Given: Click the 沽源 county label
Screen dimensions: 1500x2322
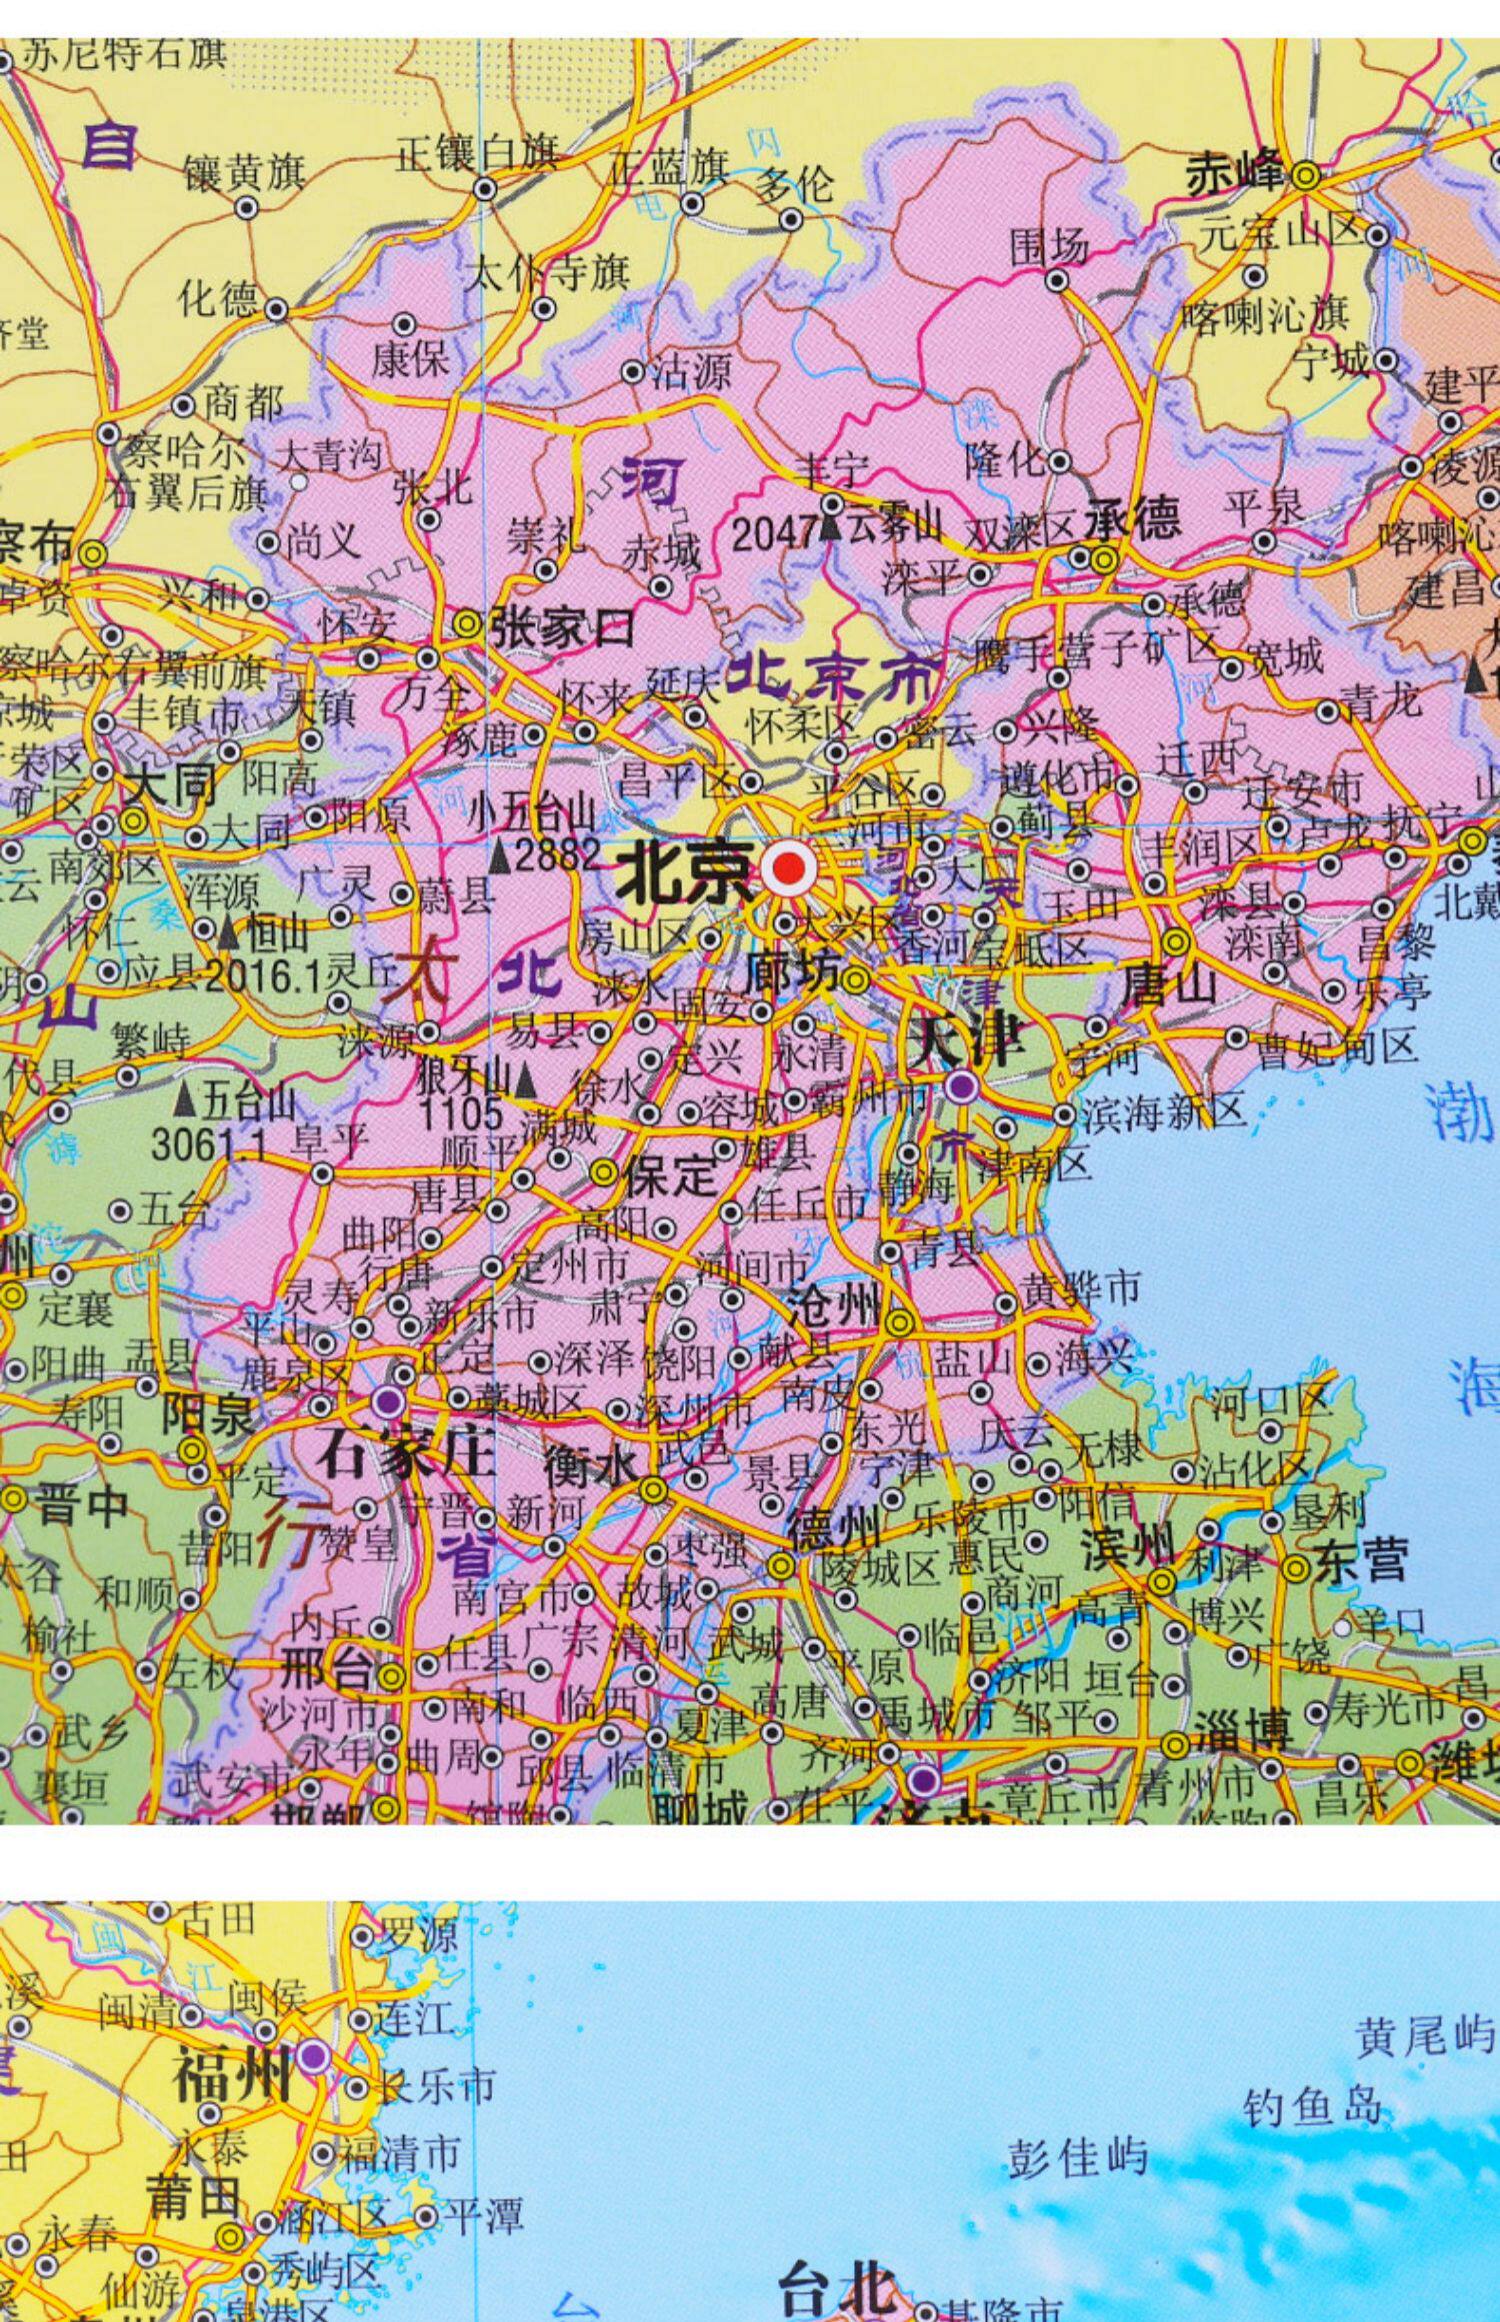Looking at the screenshot, I should click(x=692, y=372).
